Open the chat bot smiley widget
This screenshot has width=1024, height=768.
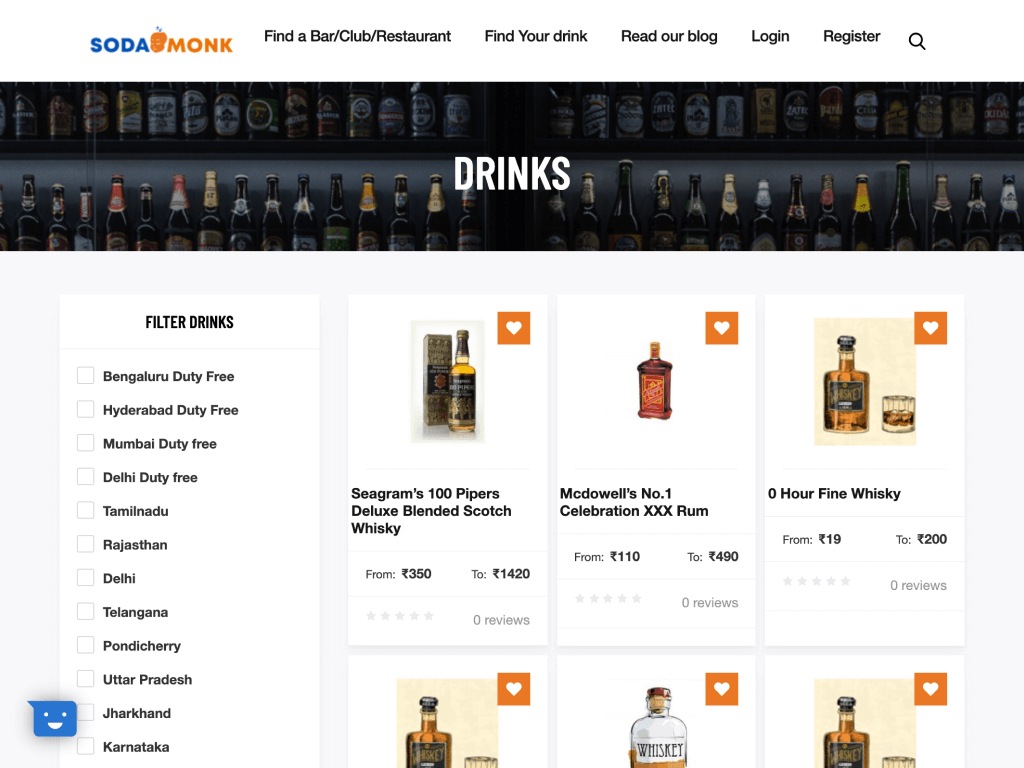pyautogui.click(x=54, y=718)
